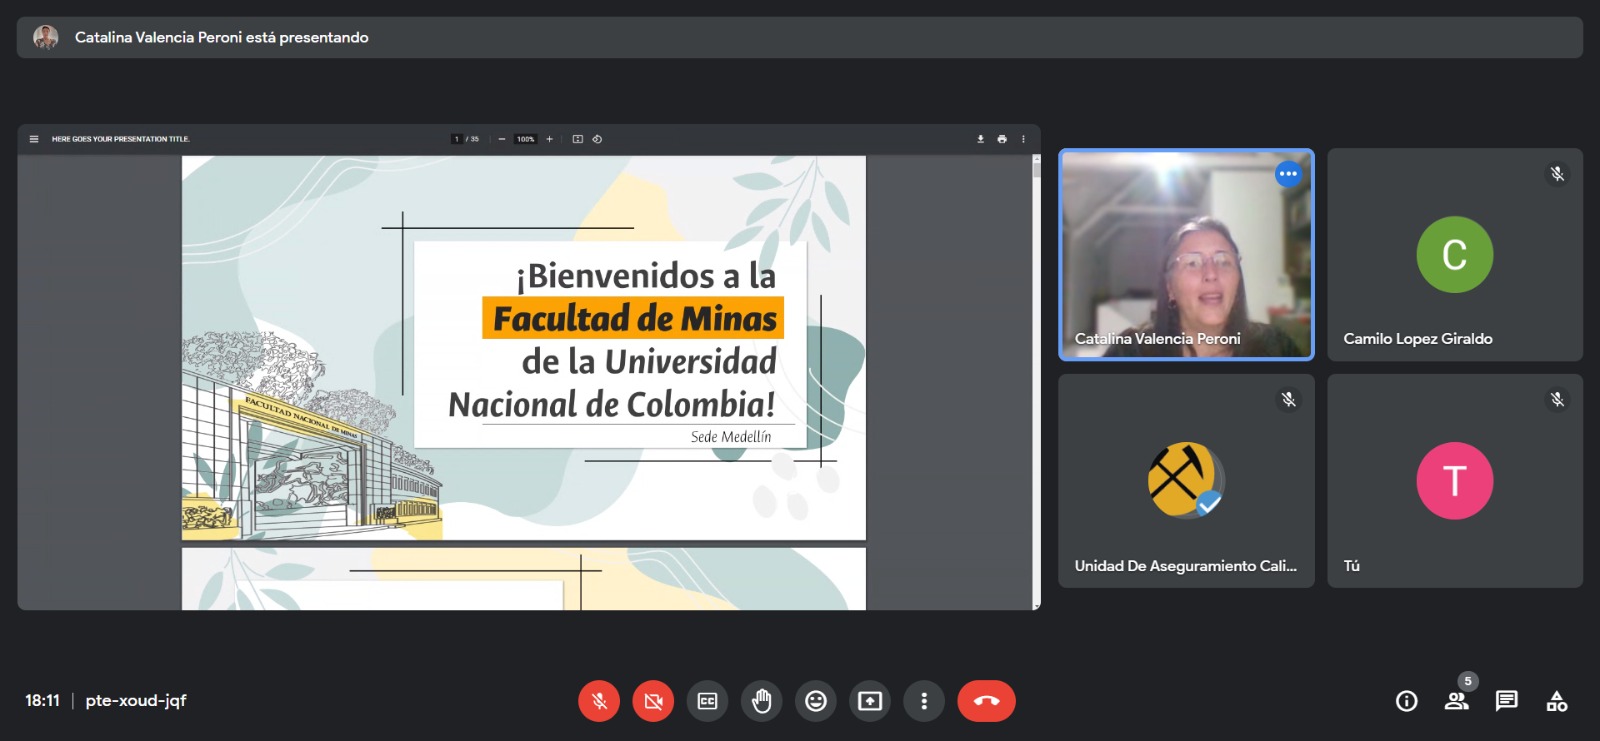Click the meeting code pte-xoud-jqf
The height and width of the screenshot is (741, 1600).
click(136, 700)
